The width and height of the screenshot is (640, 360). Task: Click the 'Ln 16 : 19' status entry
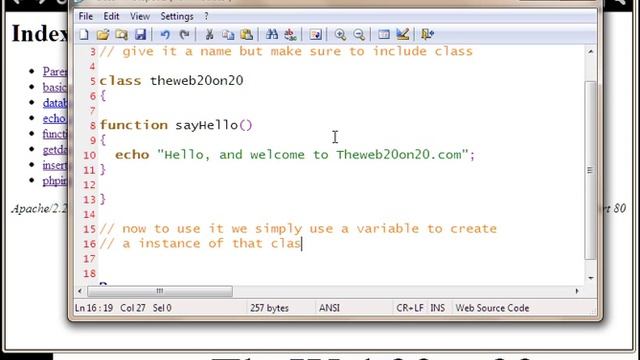(x=94, y=308)
